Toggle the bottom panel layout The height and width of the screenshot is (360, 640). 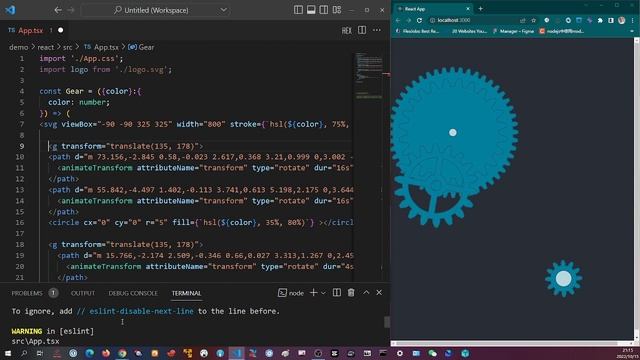[x=311, y=10]
